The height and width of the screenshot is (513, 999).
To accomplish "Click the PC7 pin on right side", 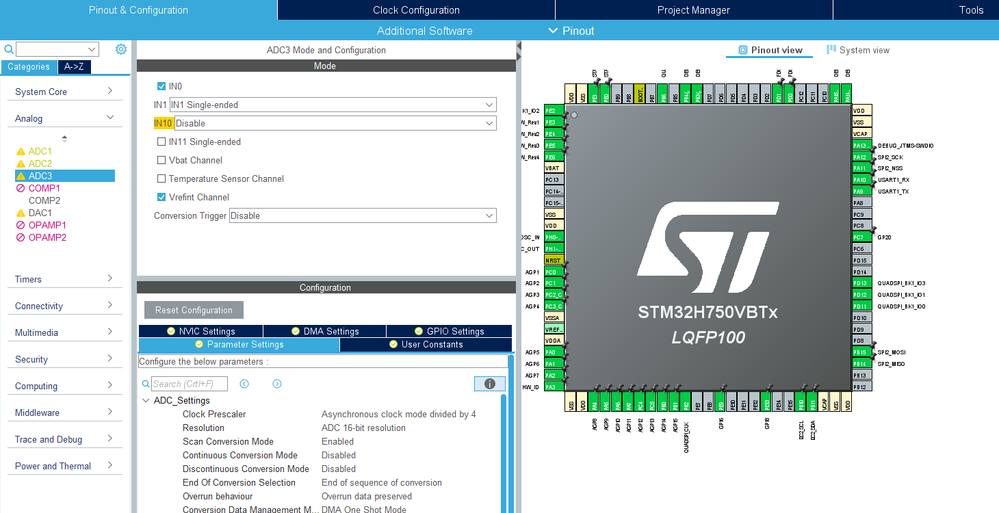I will coord(861,238).
